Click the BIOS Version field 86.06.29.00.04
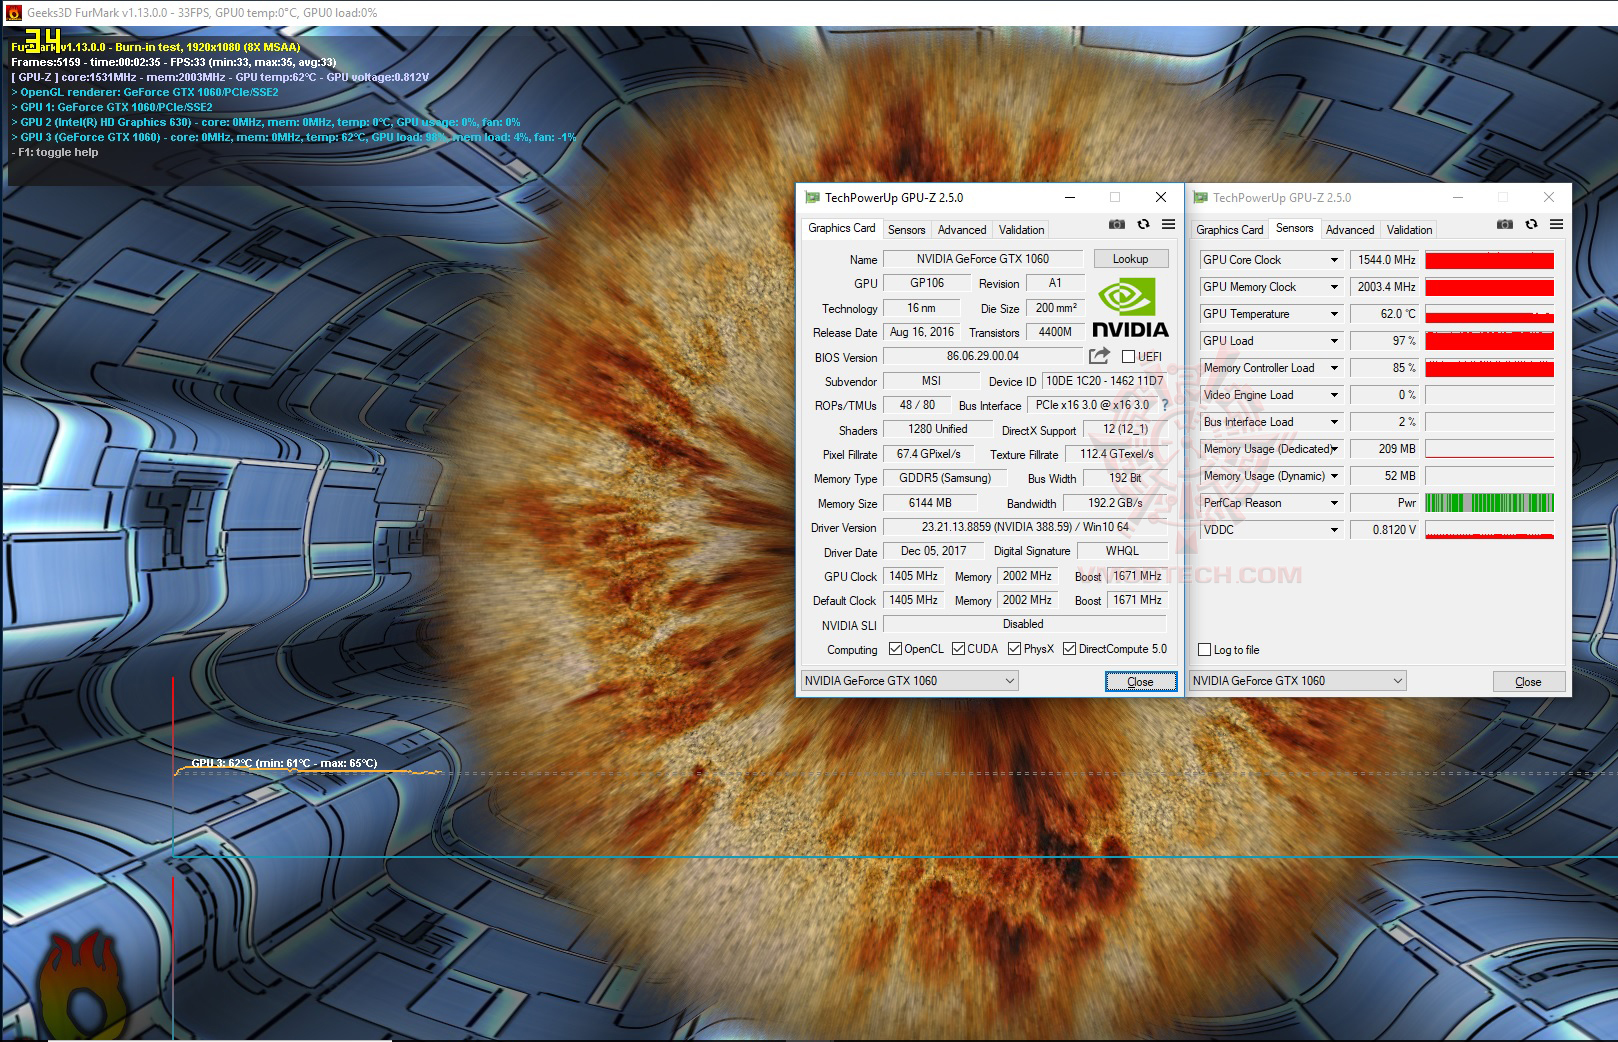This screenshot has height=1042, width=1618. tap(983, 356)
